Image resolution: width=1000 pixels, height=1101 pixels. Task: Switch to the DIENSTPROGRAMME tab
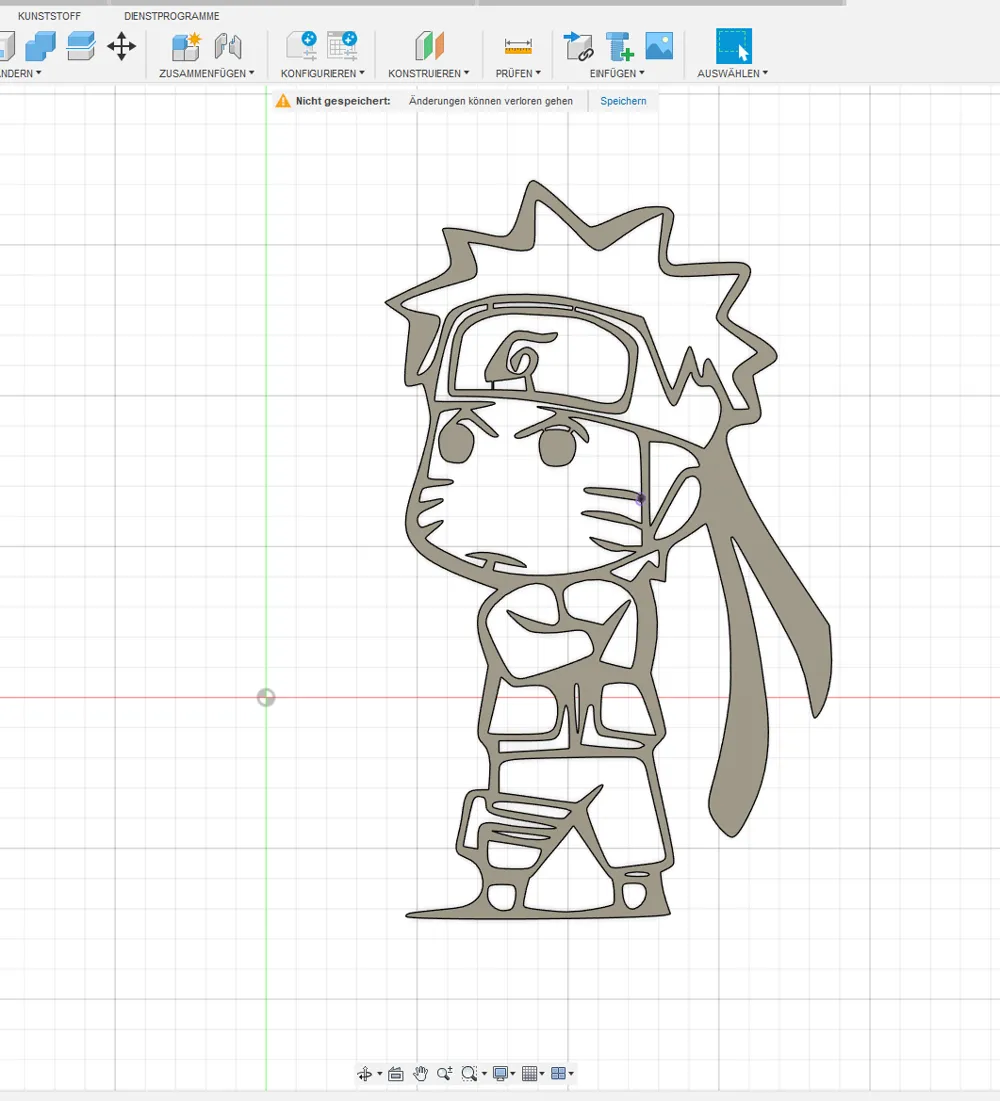[x=171, y=15]
